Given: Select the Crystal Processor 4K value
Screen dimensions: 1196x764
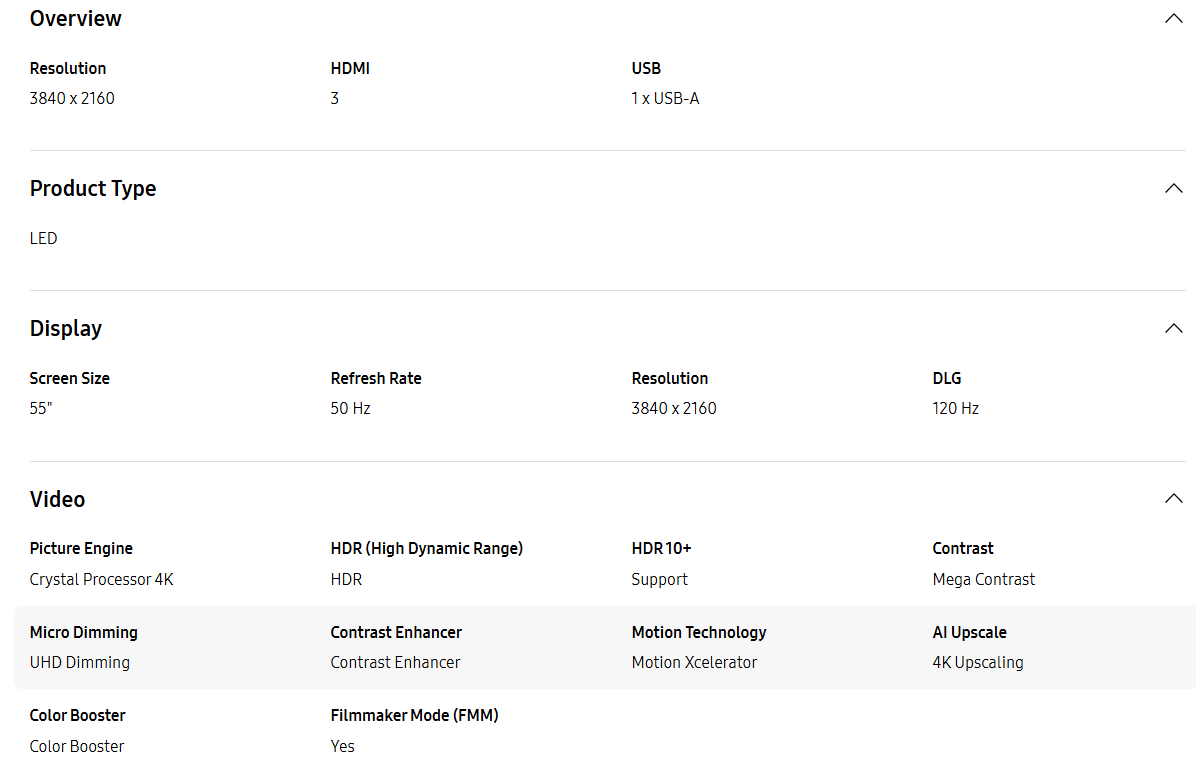Looking at the screenshot, I should click(x=101, y=579).
